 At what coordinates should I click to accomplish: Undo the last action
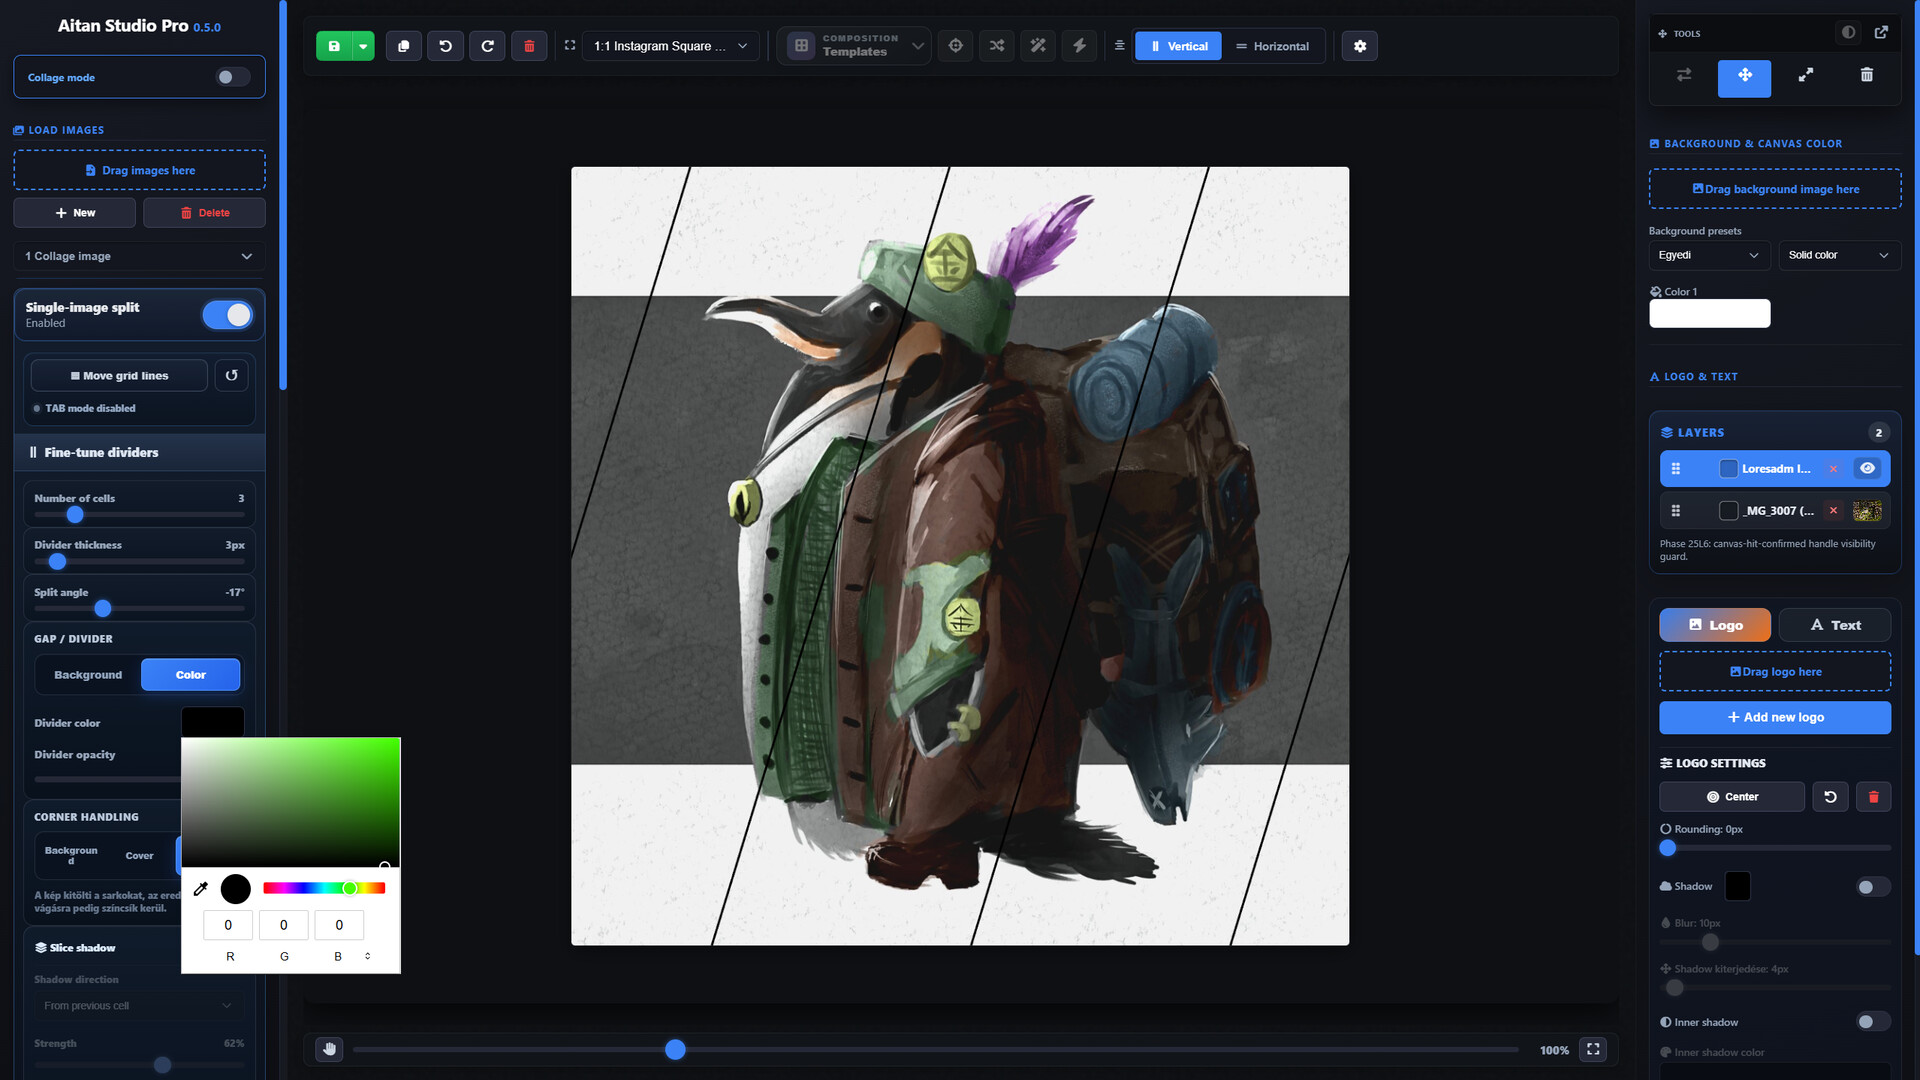click(x=446, y=46)
